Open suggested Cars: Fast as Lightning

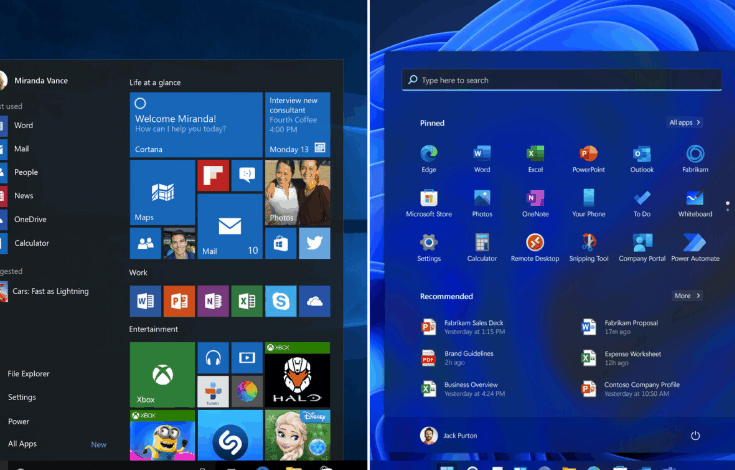tap(45, 291)
